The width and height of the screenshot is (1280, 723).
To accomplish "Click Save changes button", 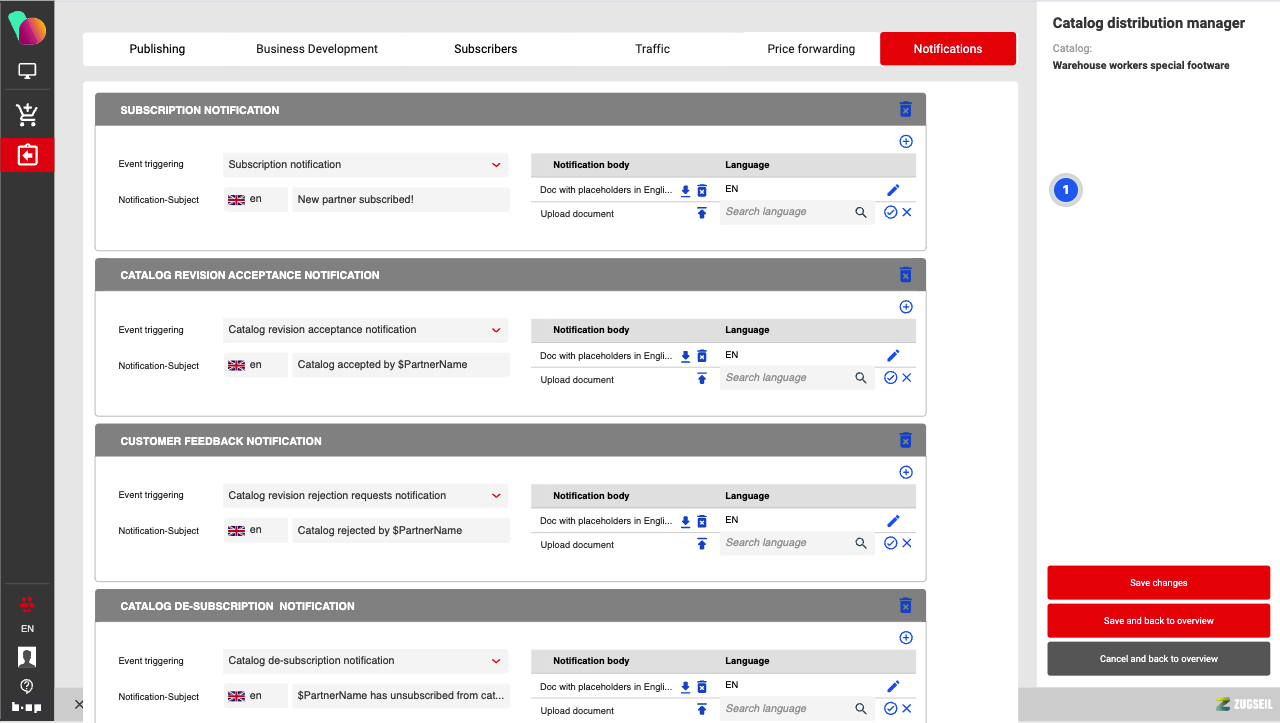I will click(1158, 583).
